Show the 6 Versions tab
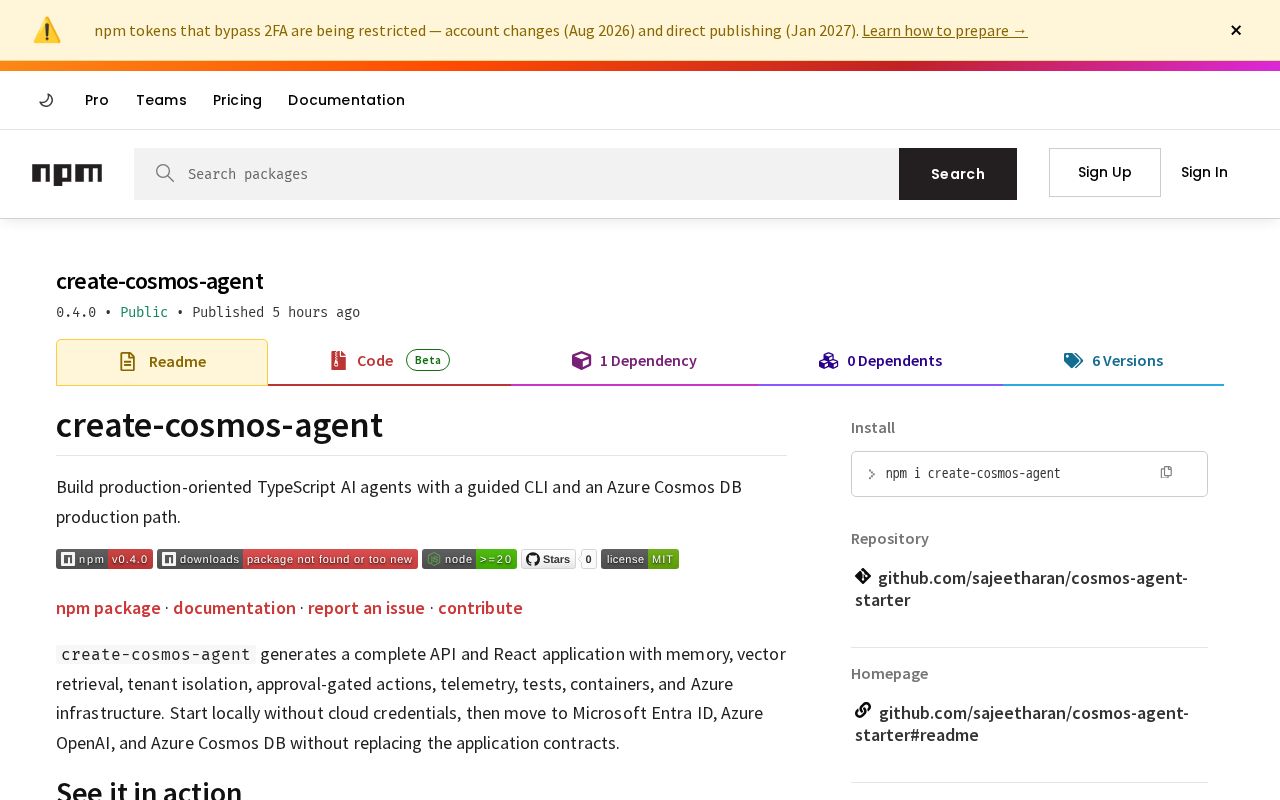The width and height of the screenshot is (1280, 800). coord(1113,361)
